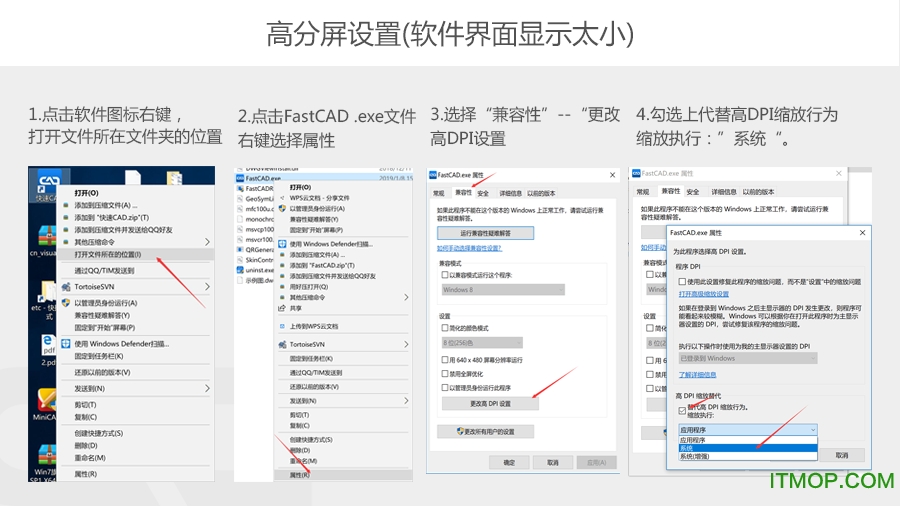This screenshot has height=506, width=900.
Task: Click FastCAD.exe file icon in file list
Action: pos(240,178)
